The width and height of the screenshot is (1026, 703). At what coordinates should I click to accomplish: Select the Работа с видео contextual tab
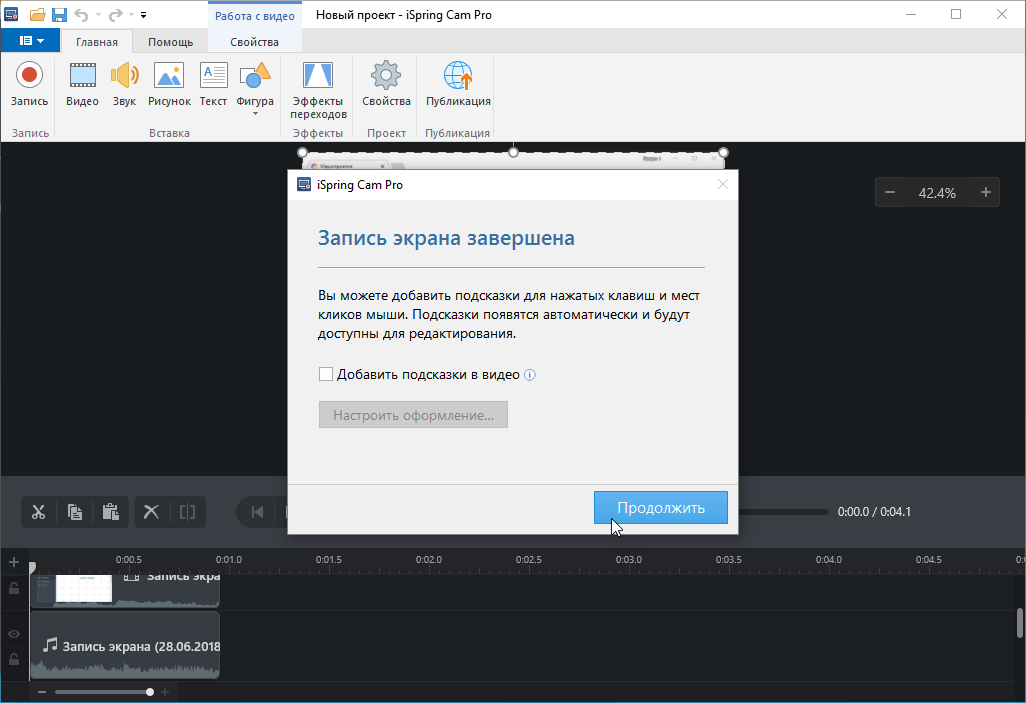(x=255, y=16)
